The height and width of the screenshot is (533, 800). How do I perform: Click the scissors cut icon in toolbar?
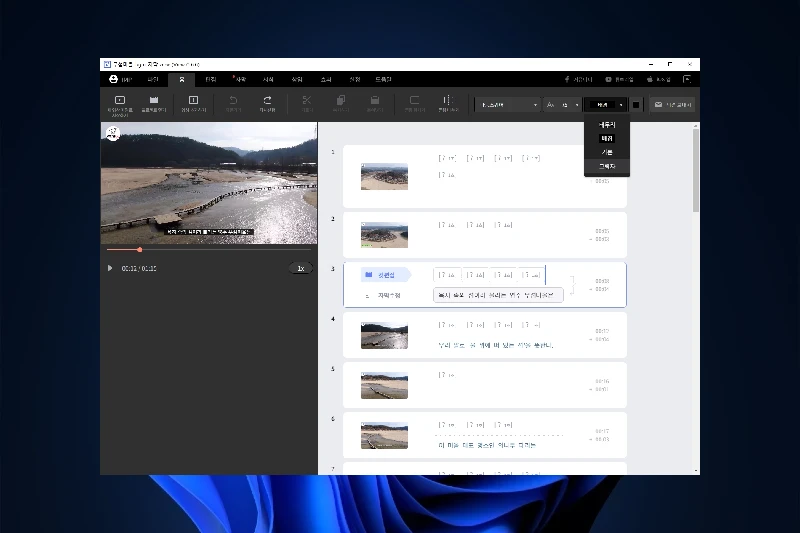coord(306,101)
